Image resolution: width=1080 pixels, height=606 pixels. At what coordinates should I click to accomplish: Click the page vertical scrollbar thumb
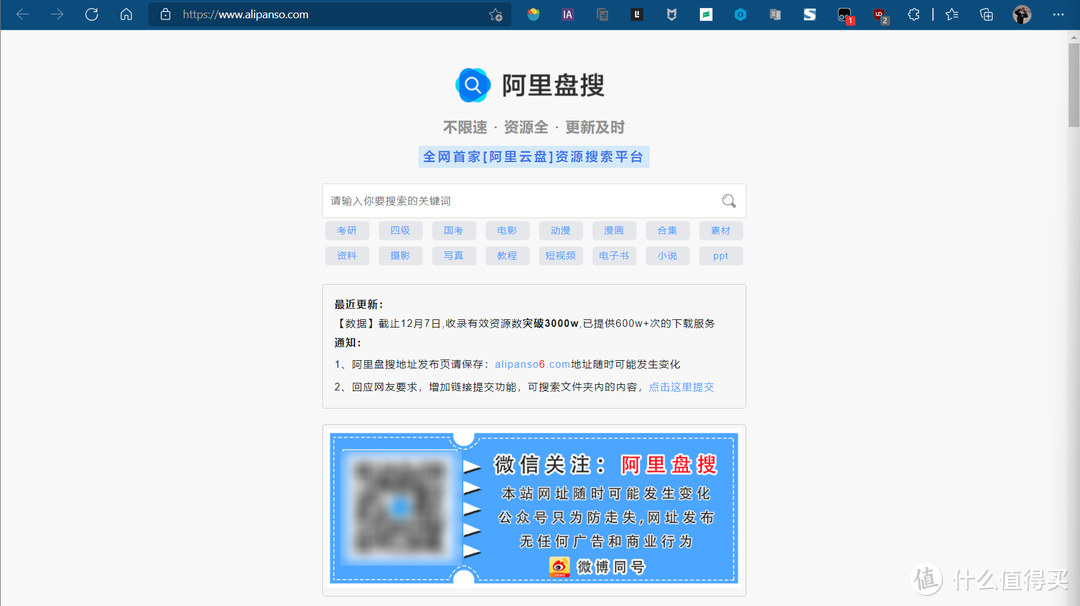[x=1074, y=85]
